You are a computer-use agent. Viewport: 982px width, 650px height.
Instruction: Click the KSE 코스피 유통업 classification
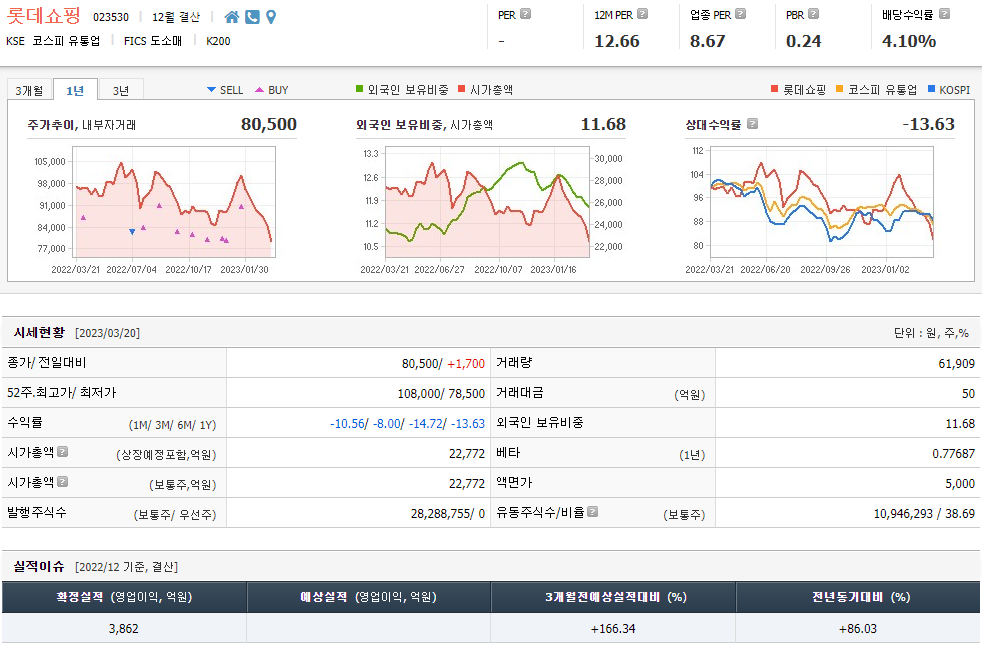(x=53, y=41)
